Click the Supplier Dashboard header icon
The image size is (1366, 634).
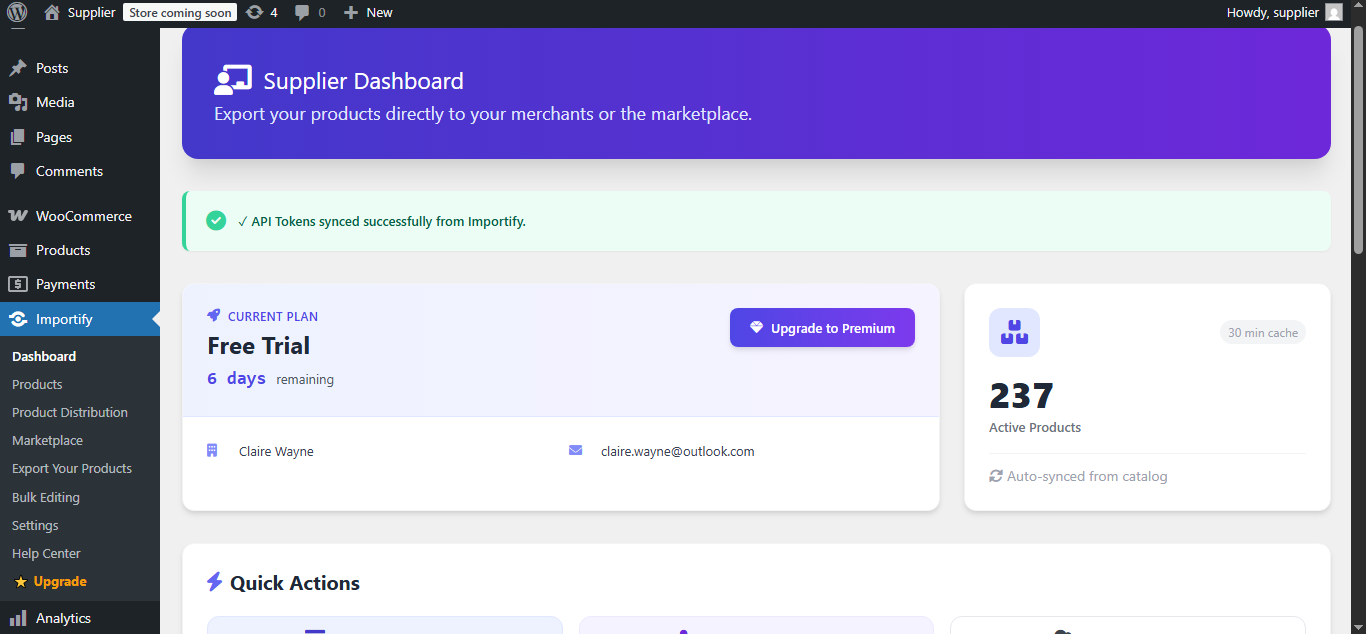pos(233,80)
